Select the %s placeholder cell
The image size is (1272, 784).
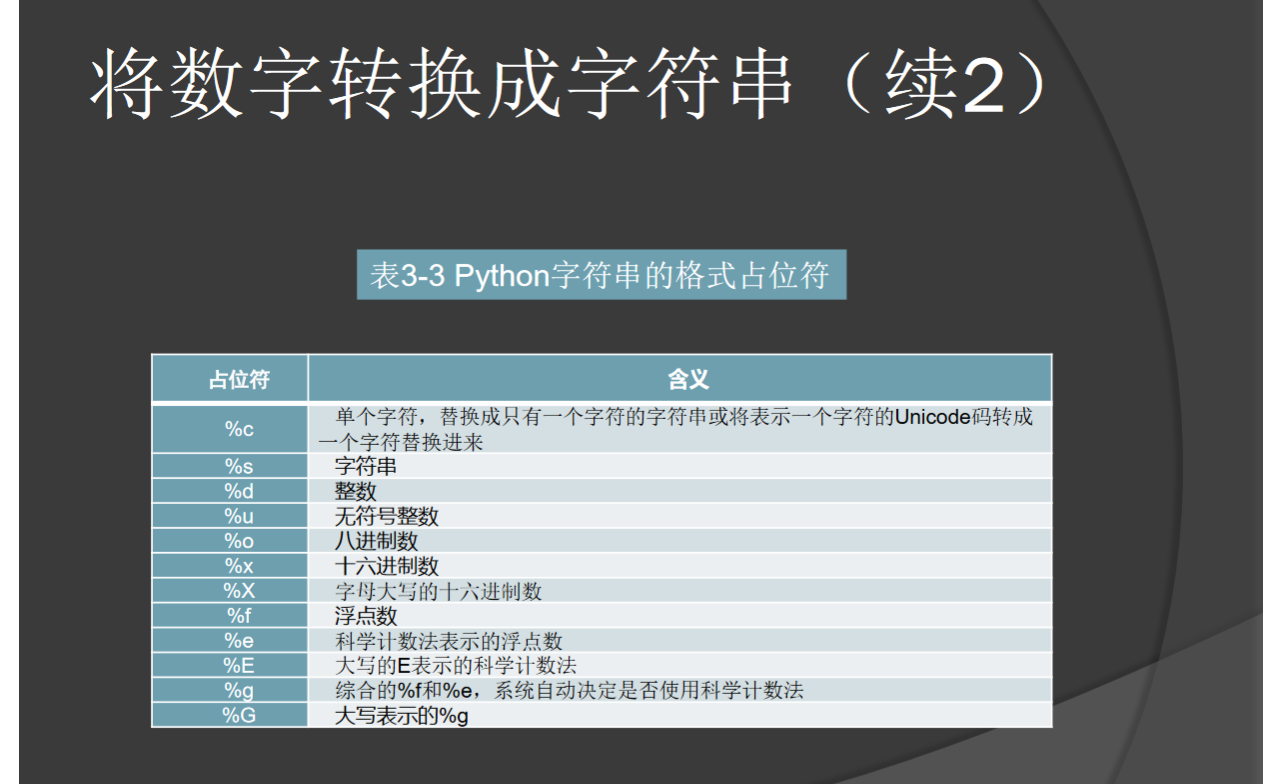tap(230, 466)
